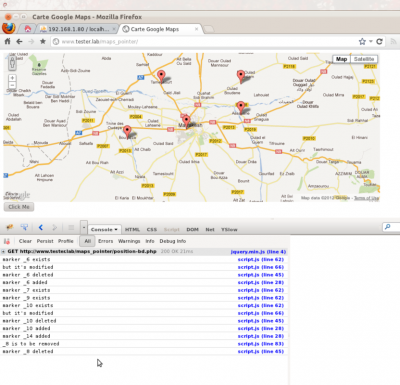
Task: Switch to the CSS panel
Action: point(152,229)
